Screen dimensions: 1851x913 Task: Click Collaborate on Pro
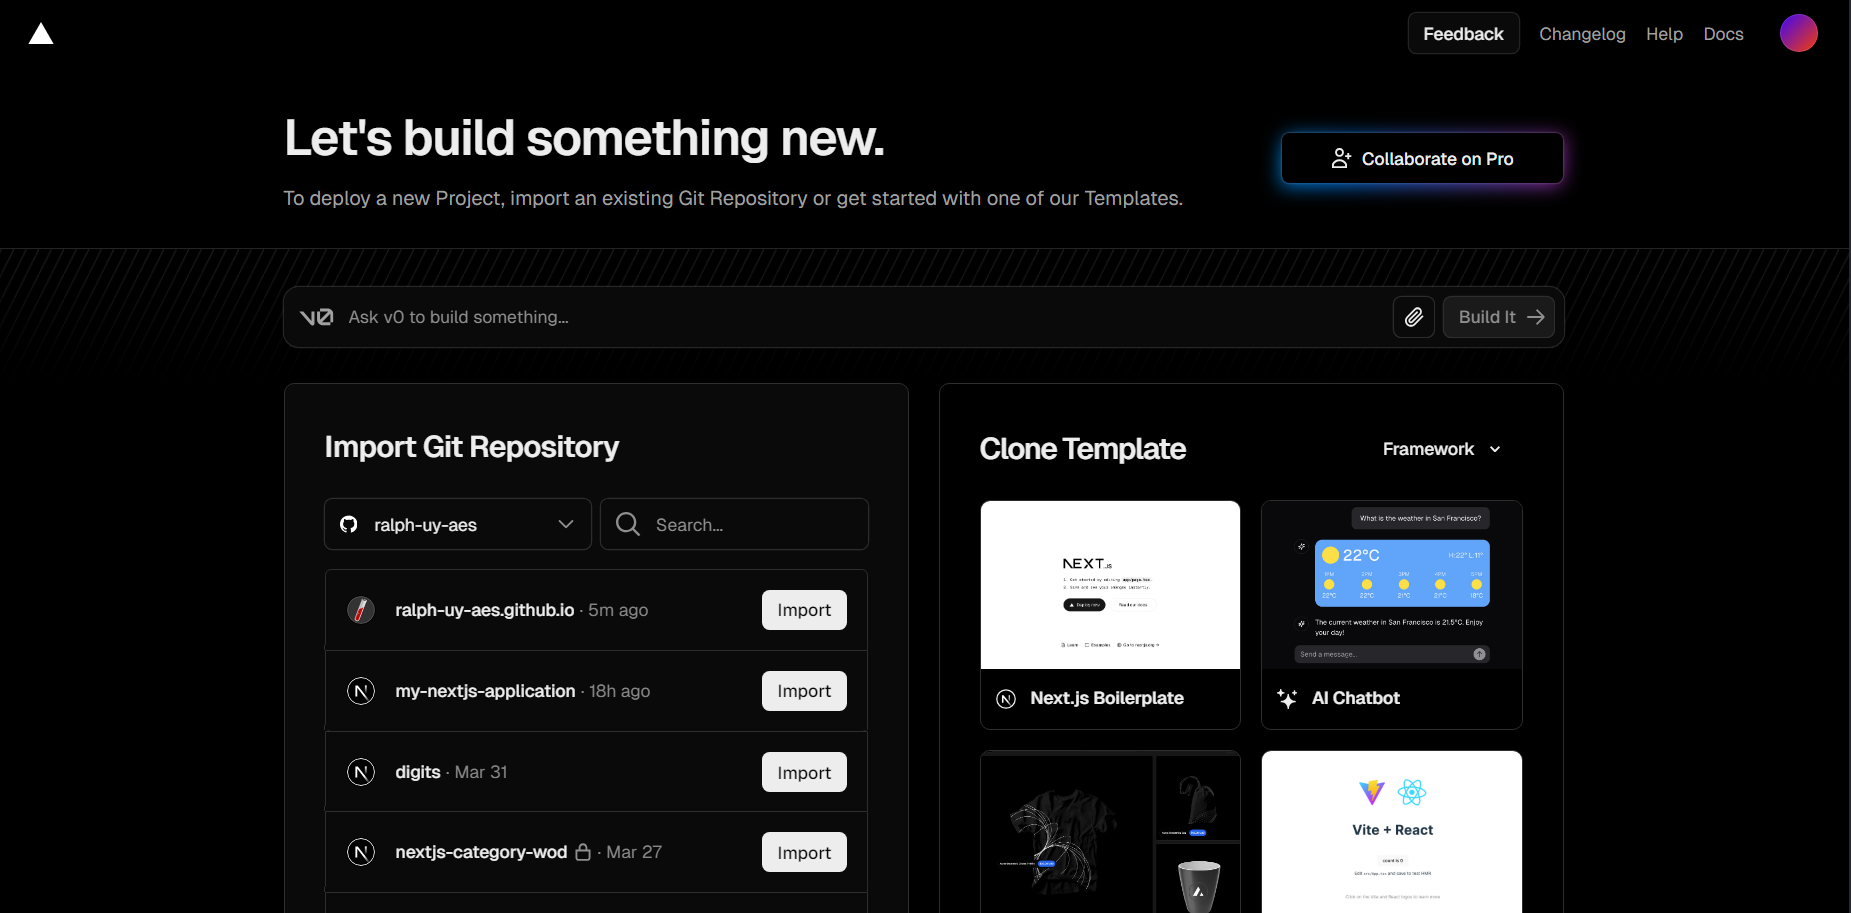click(x=1421, y=158)
